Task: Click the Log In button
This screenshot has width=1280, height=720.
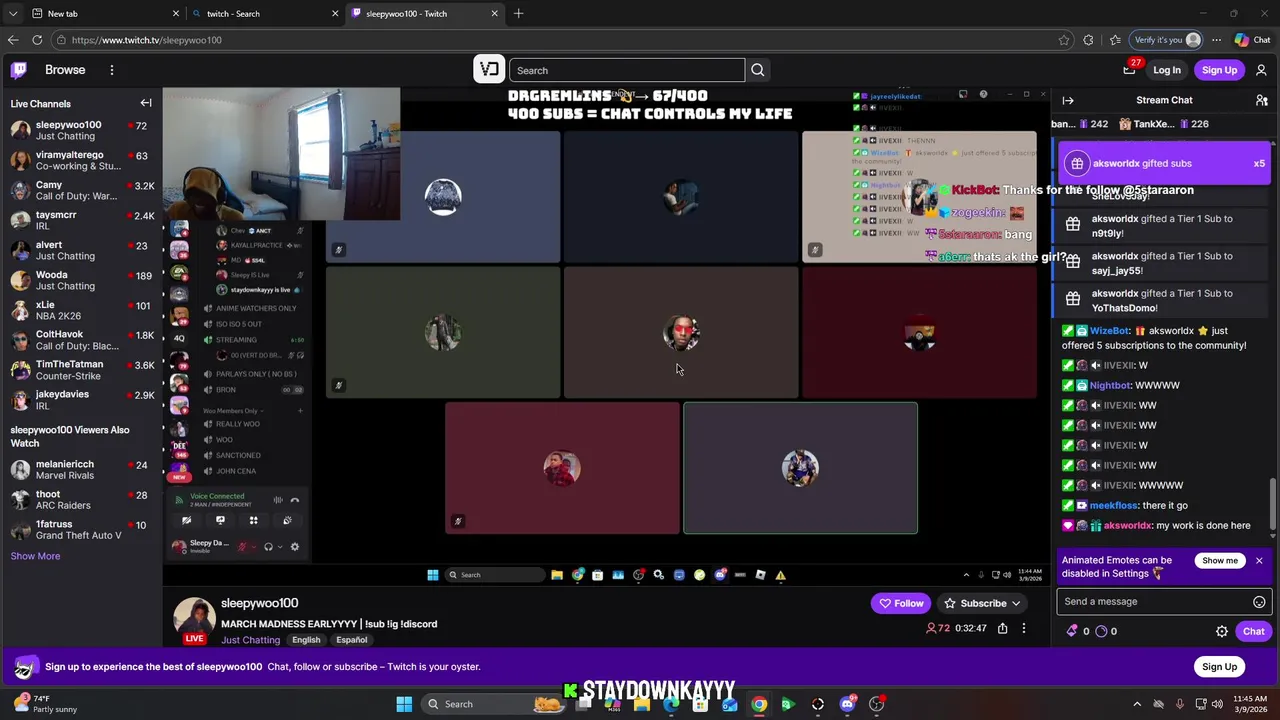Action: coord(1167,70)
